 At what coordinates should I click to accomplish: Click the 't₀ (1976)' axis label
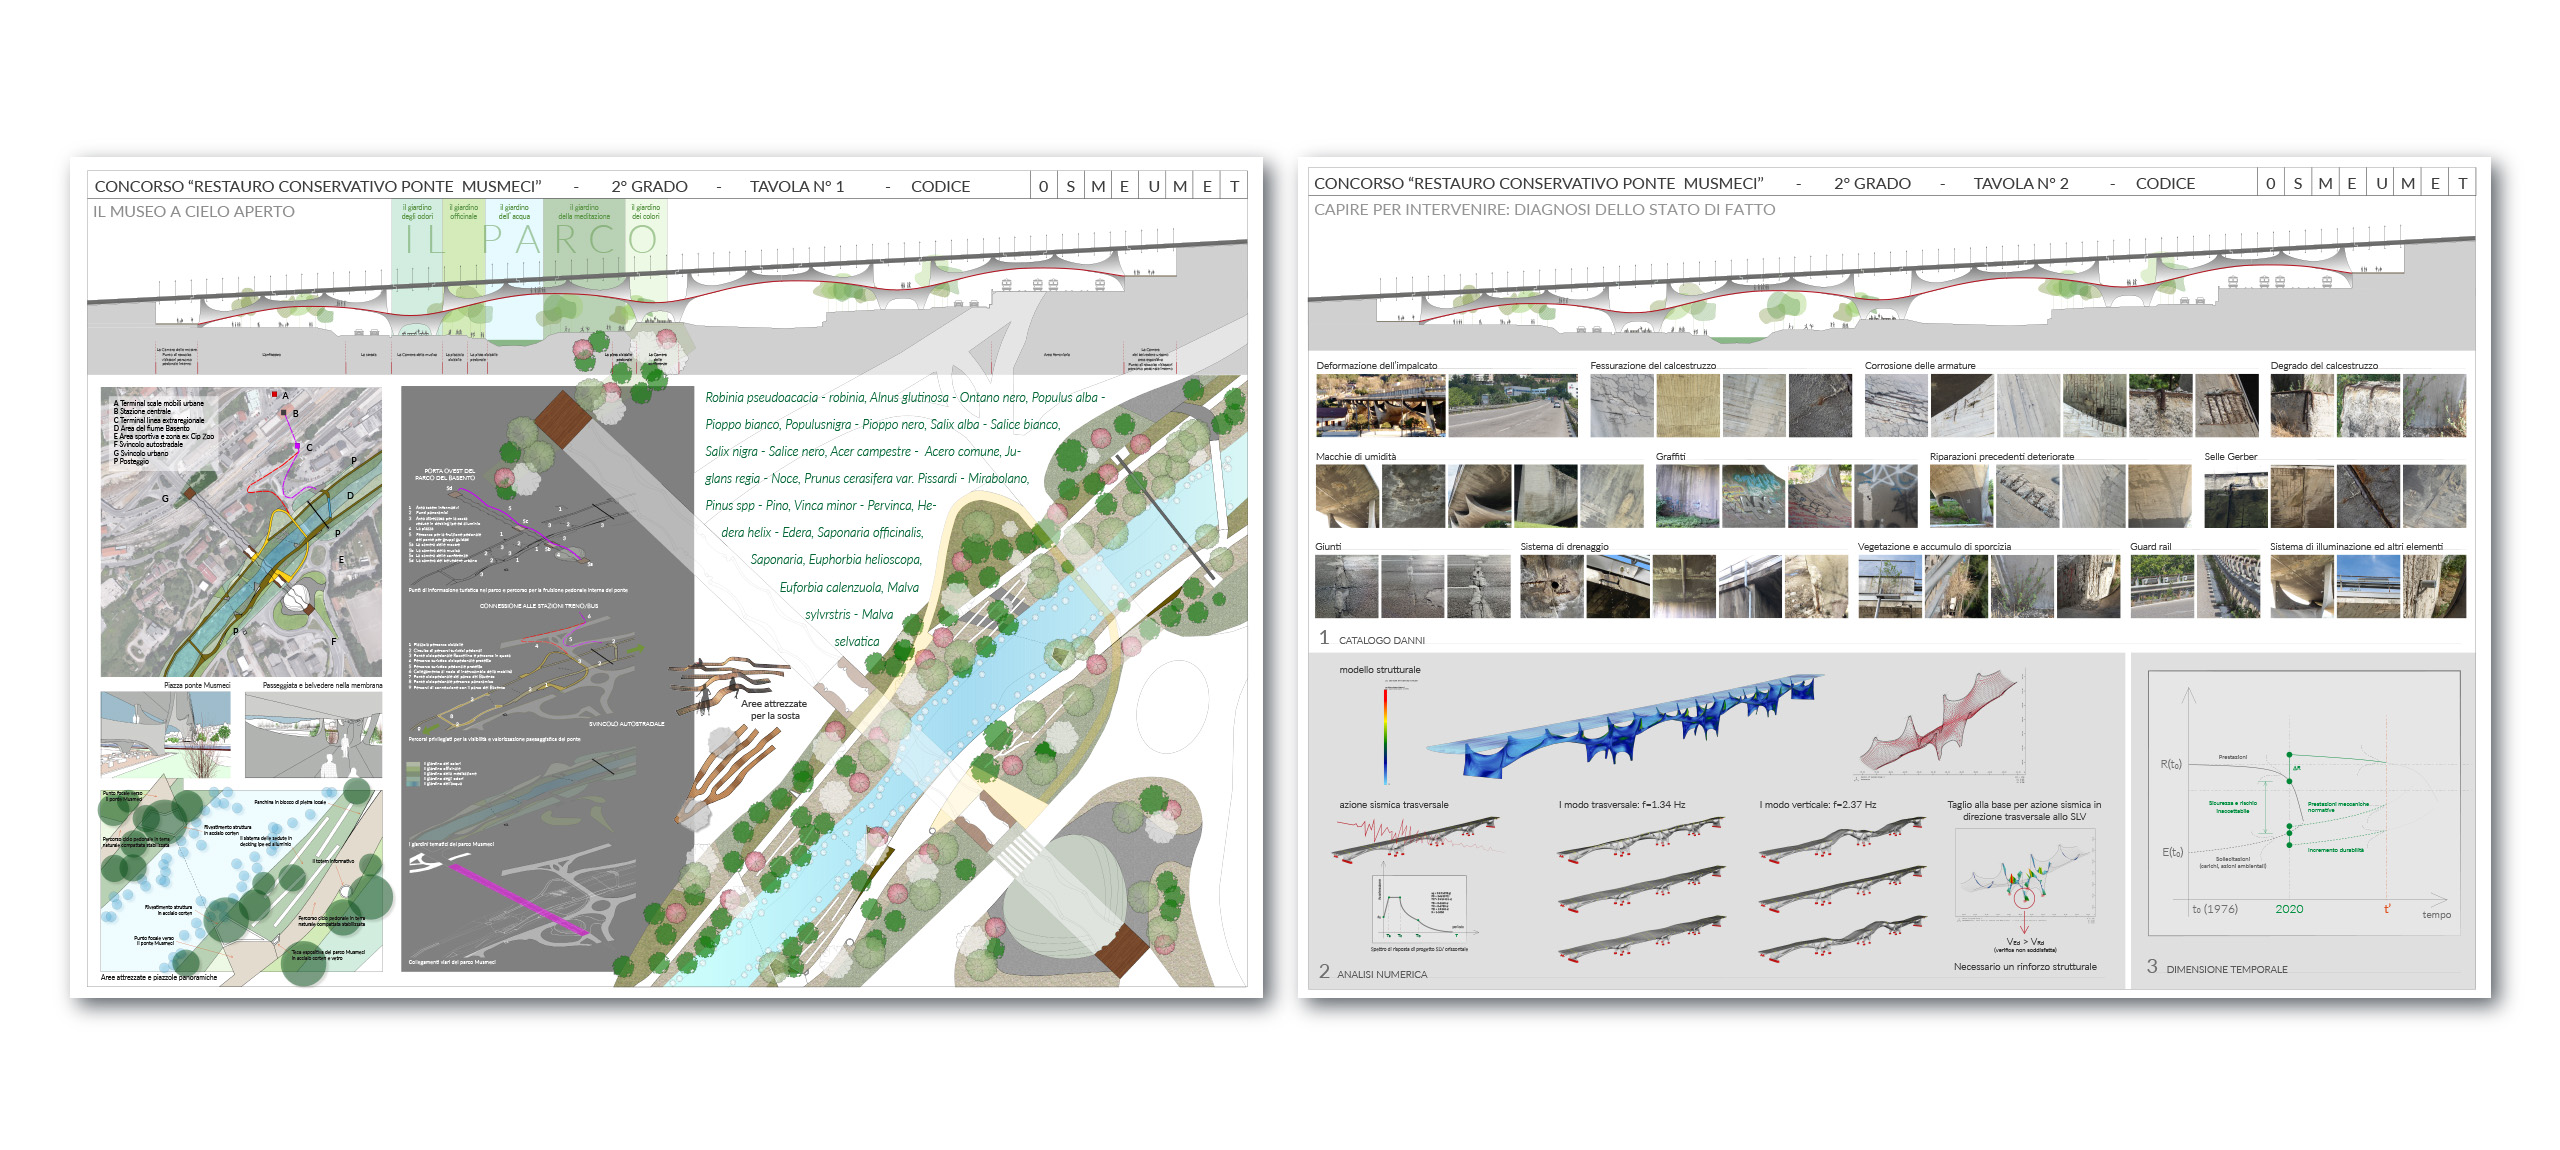(2215, 909)
